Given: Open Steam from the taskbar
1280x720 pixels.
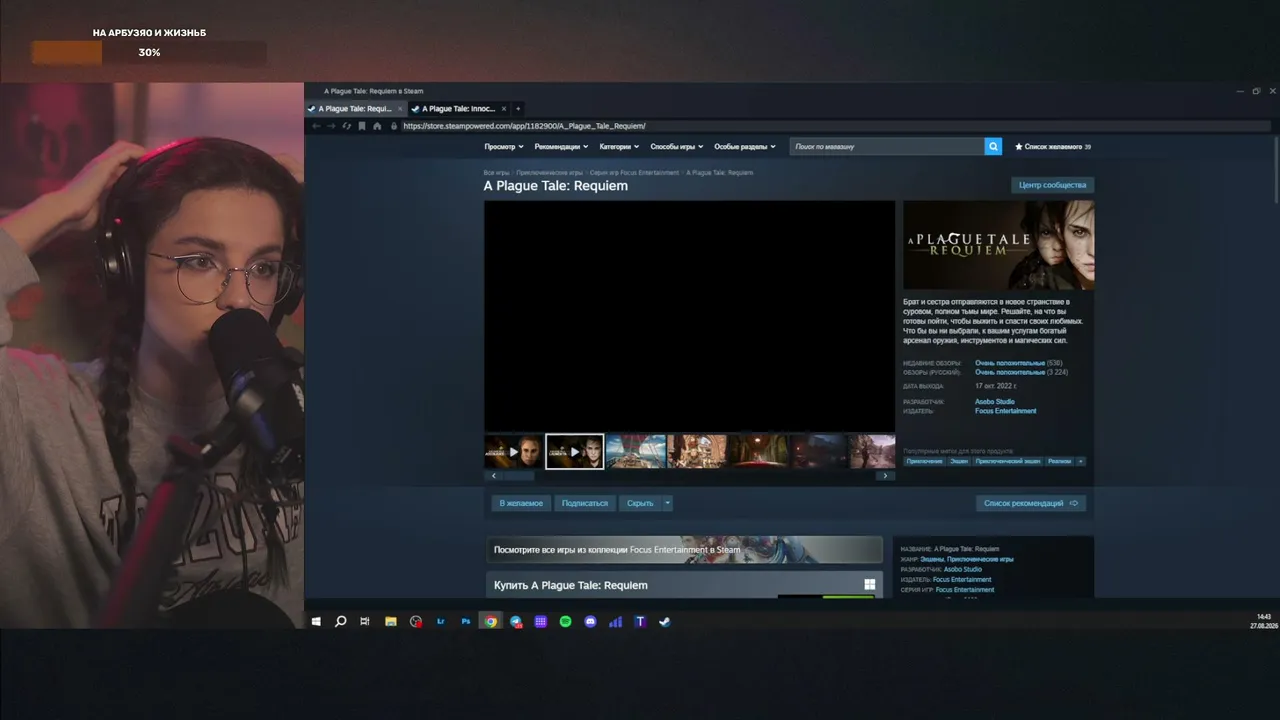Looking at the screenshot, I should (x=665, y=621).
